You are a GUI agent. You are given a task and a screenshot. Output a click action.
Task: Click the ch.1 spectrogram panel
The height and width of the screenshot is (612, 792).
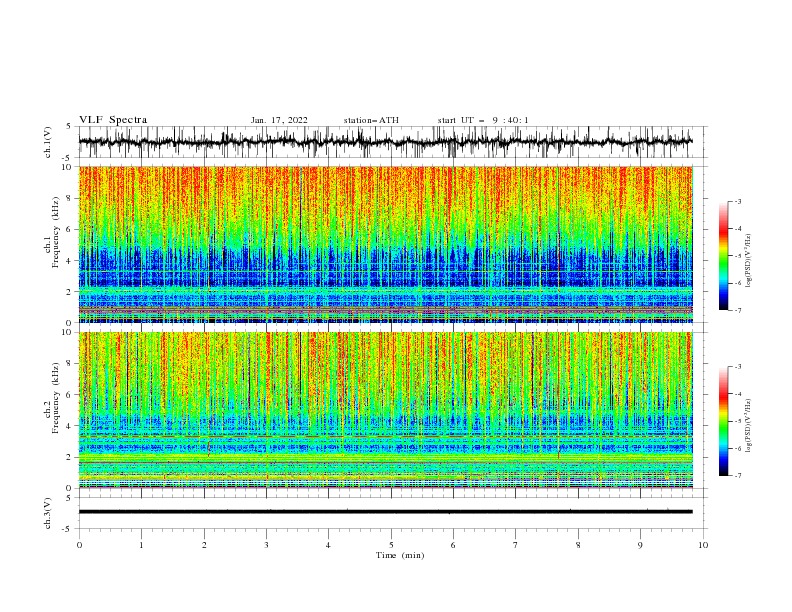pyautogui.click(x=385, y=244)
